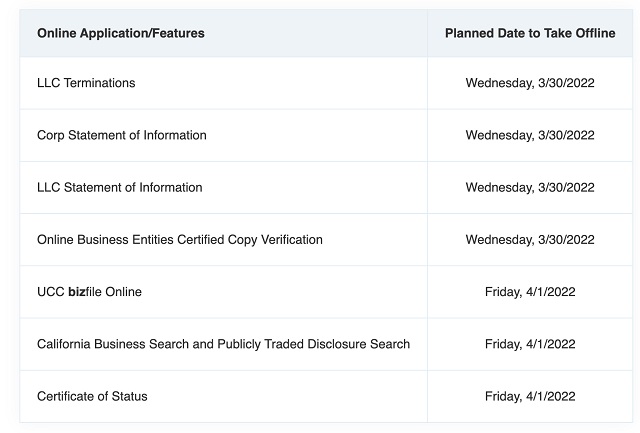Select the Corp Statement of Information cell
Screen dimensions: 640x433
121,135
